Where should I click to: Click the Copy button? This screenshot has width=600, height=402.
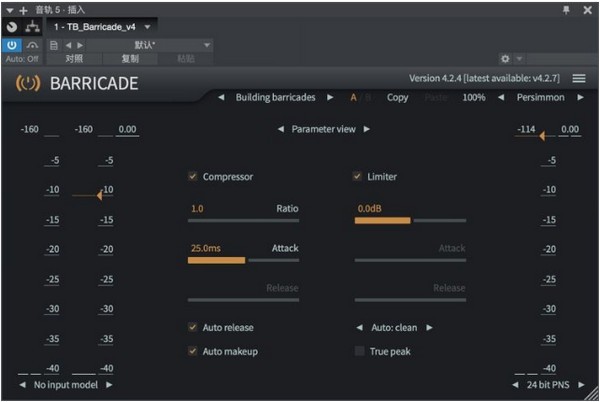click(397, 98)
